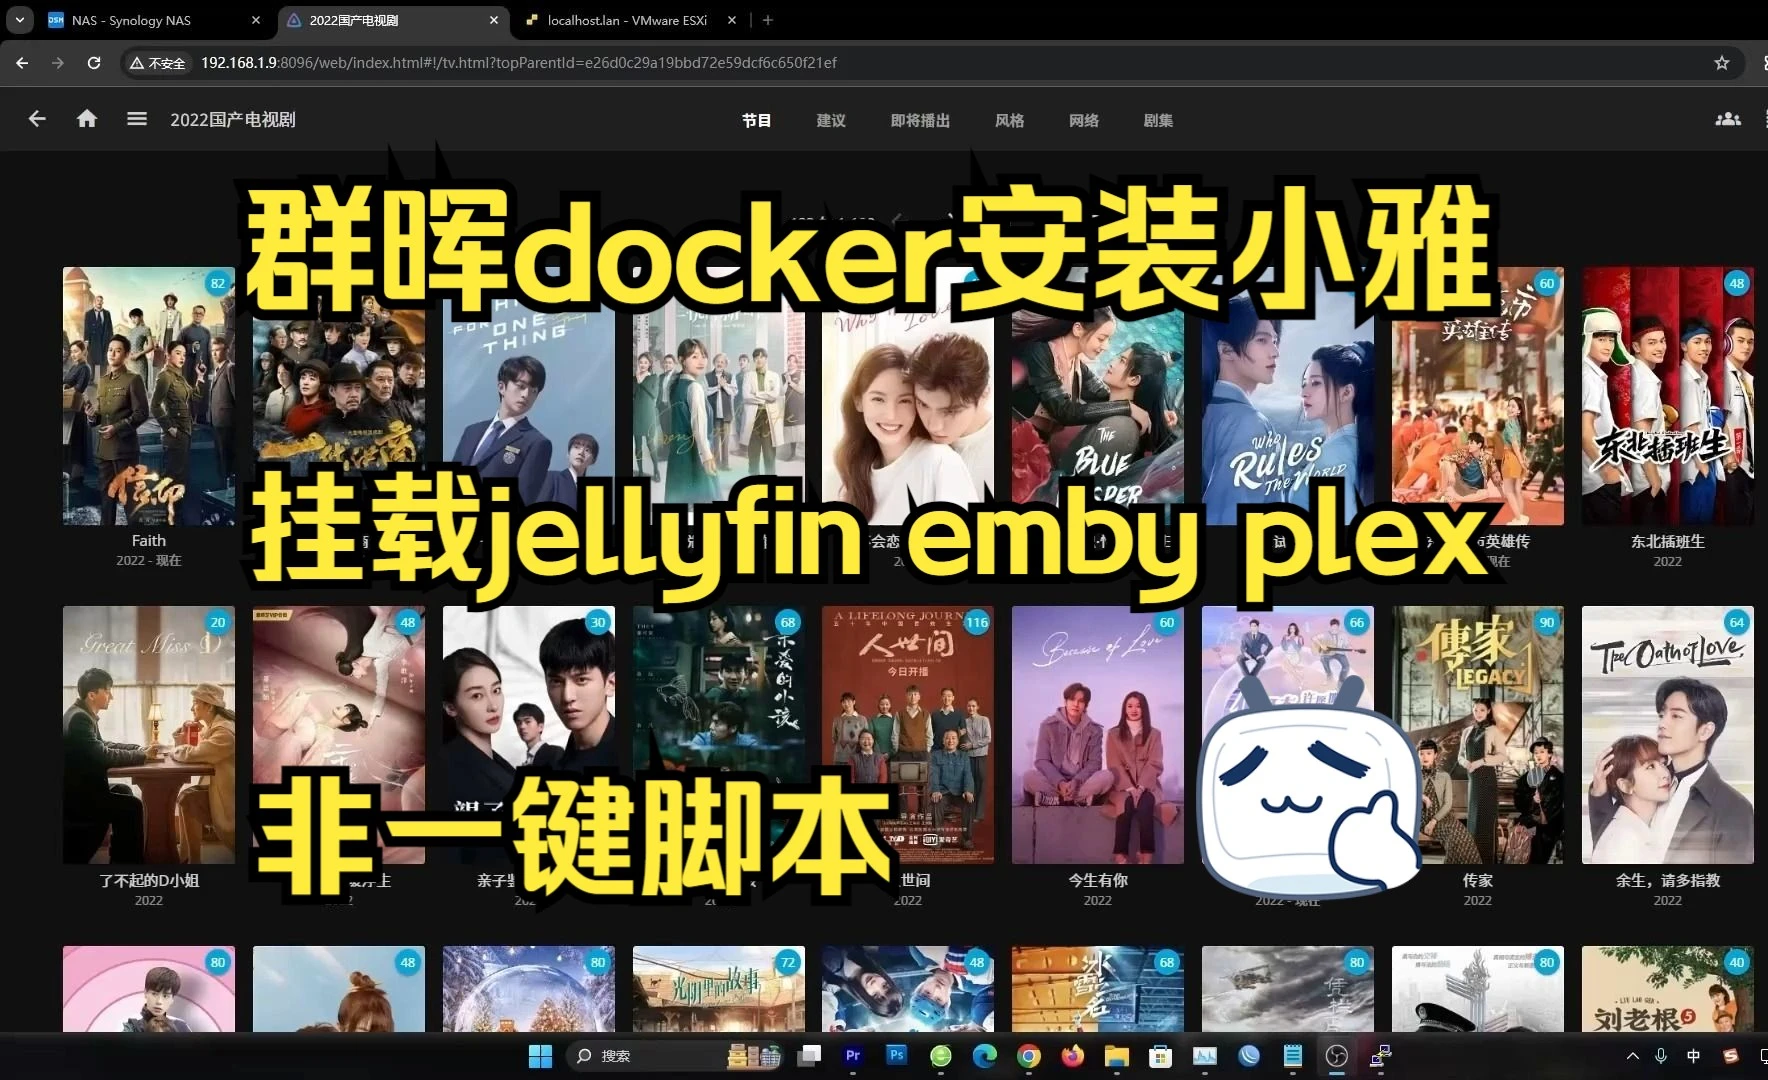Close the localhost.lan VMware ESXi tab

pos(732,20)
